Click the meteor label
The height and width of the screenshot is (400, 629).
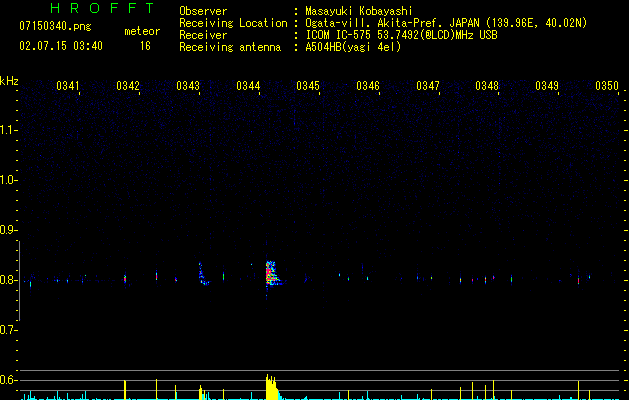[x=142, y=31]
